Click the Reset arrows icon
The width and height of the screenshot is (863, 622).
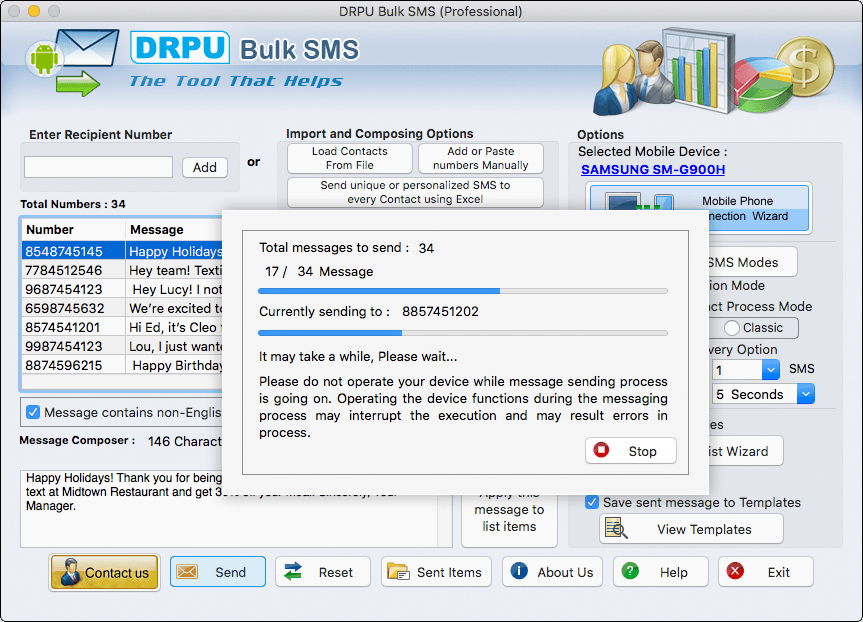[x=293, y=571]
